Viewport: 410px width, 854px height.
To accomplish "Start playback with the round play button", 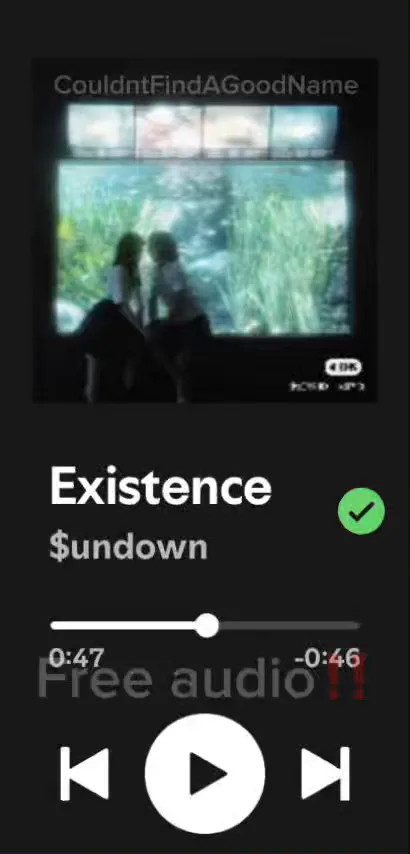I will click(205, 773).
